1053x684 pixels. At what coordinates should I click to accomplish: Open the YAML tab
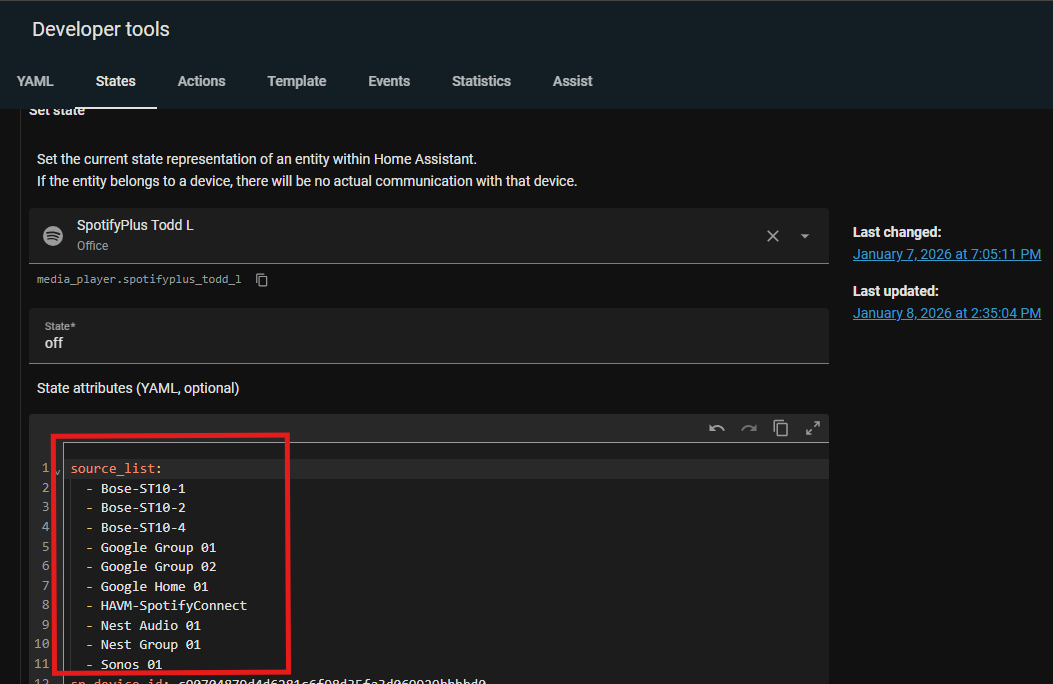pyautogui.click(x=35, y=81)
